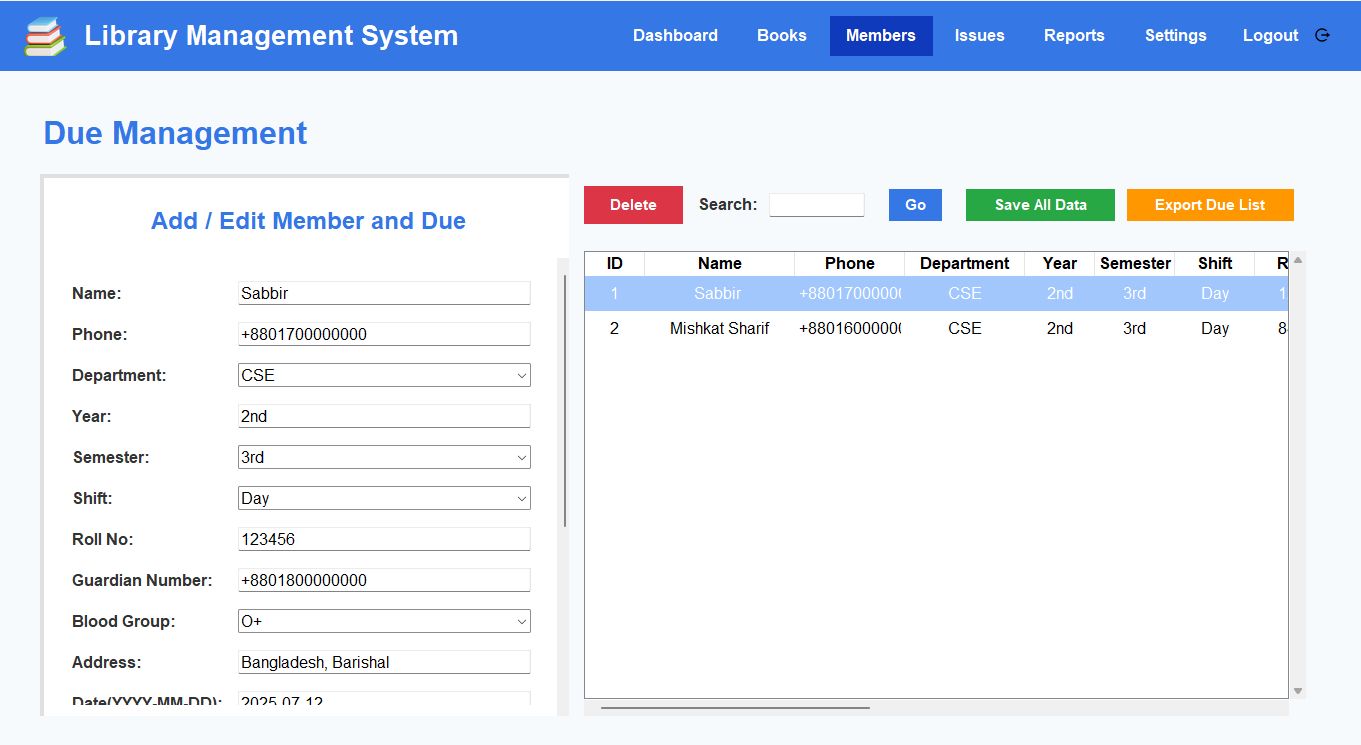This screenshot has width=1361, height=745.
Task: Open the Settings page
Action: pos(1175,35)
